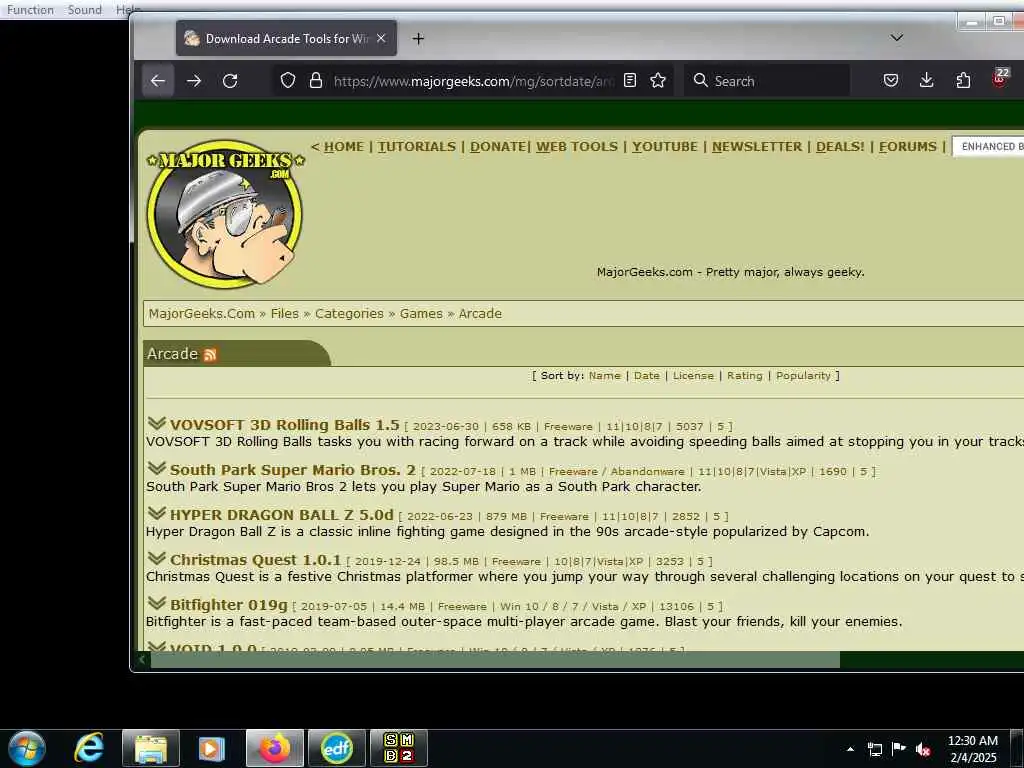Sort the Arcade list by Name
This screenshot has height=768, width=1024.
605,376
